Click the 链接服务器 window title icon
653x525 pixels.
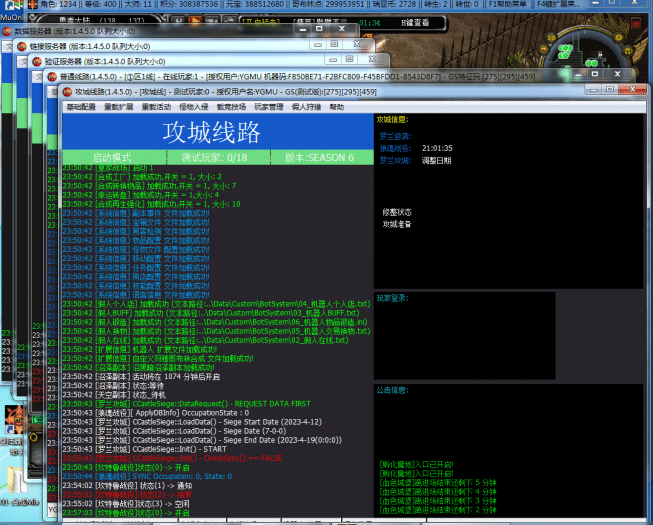22,46
